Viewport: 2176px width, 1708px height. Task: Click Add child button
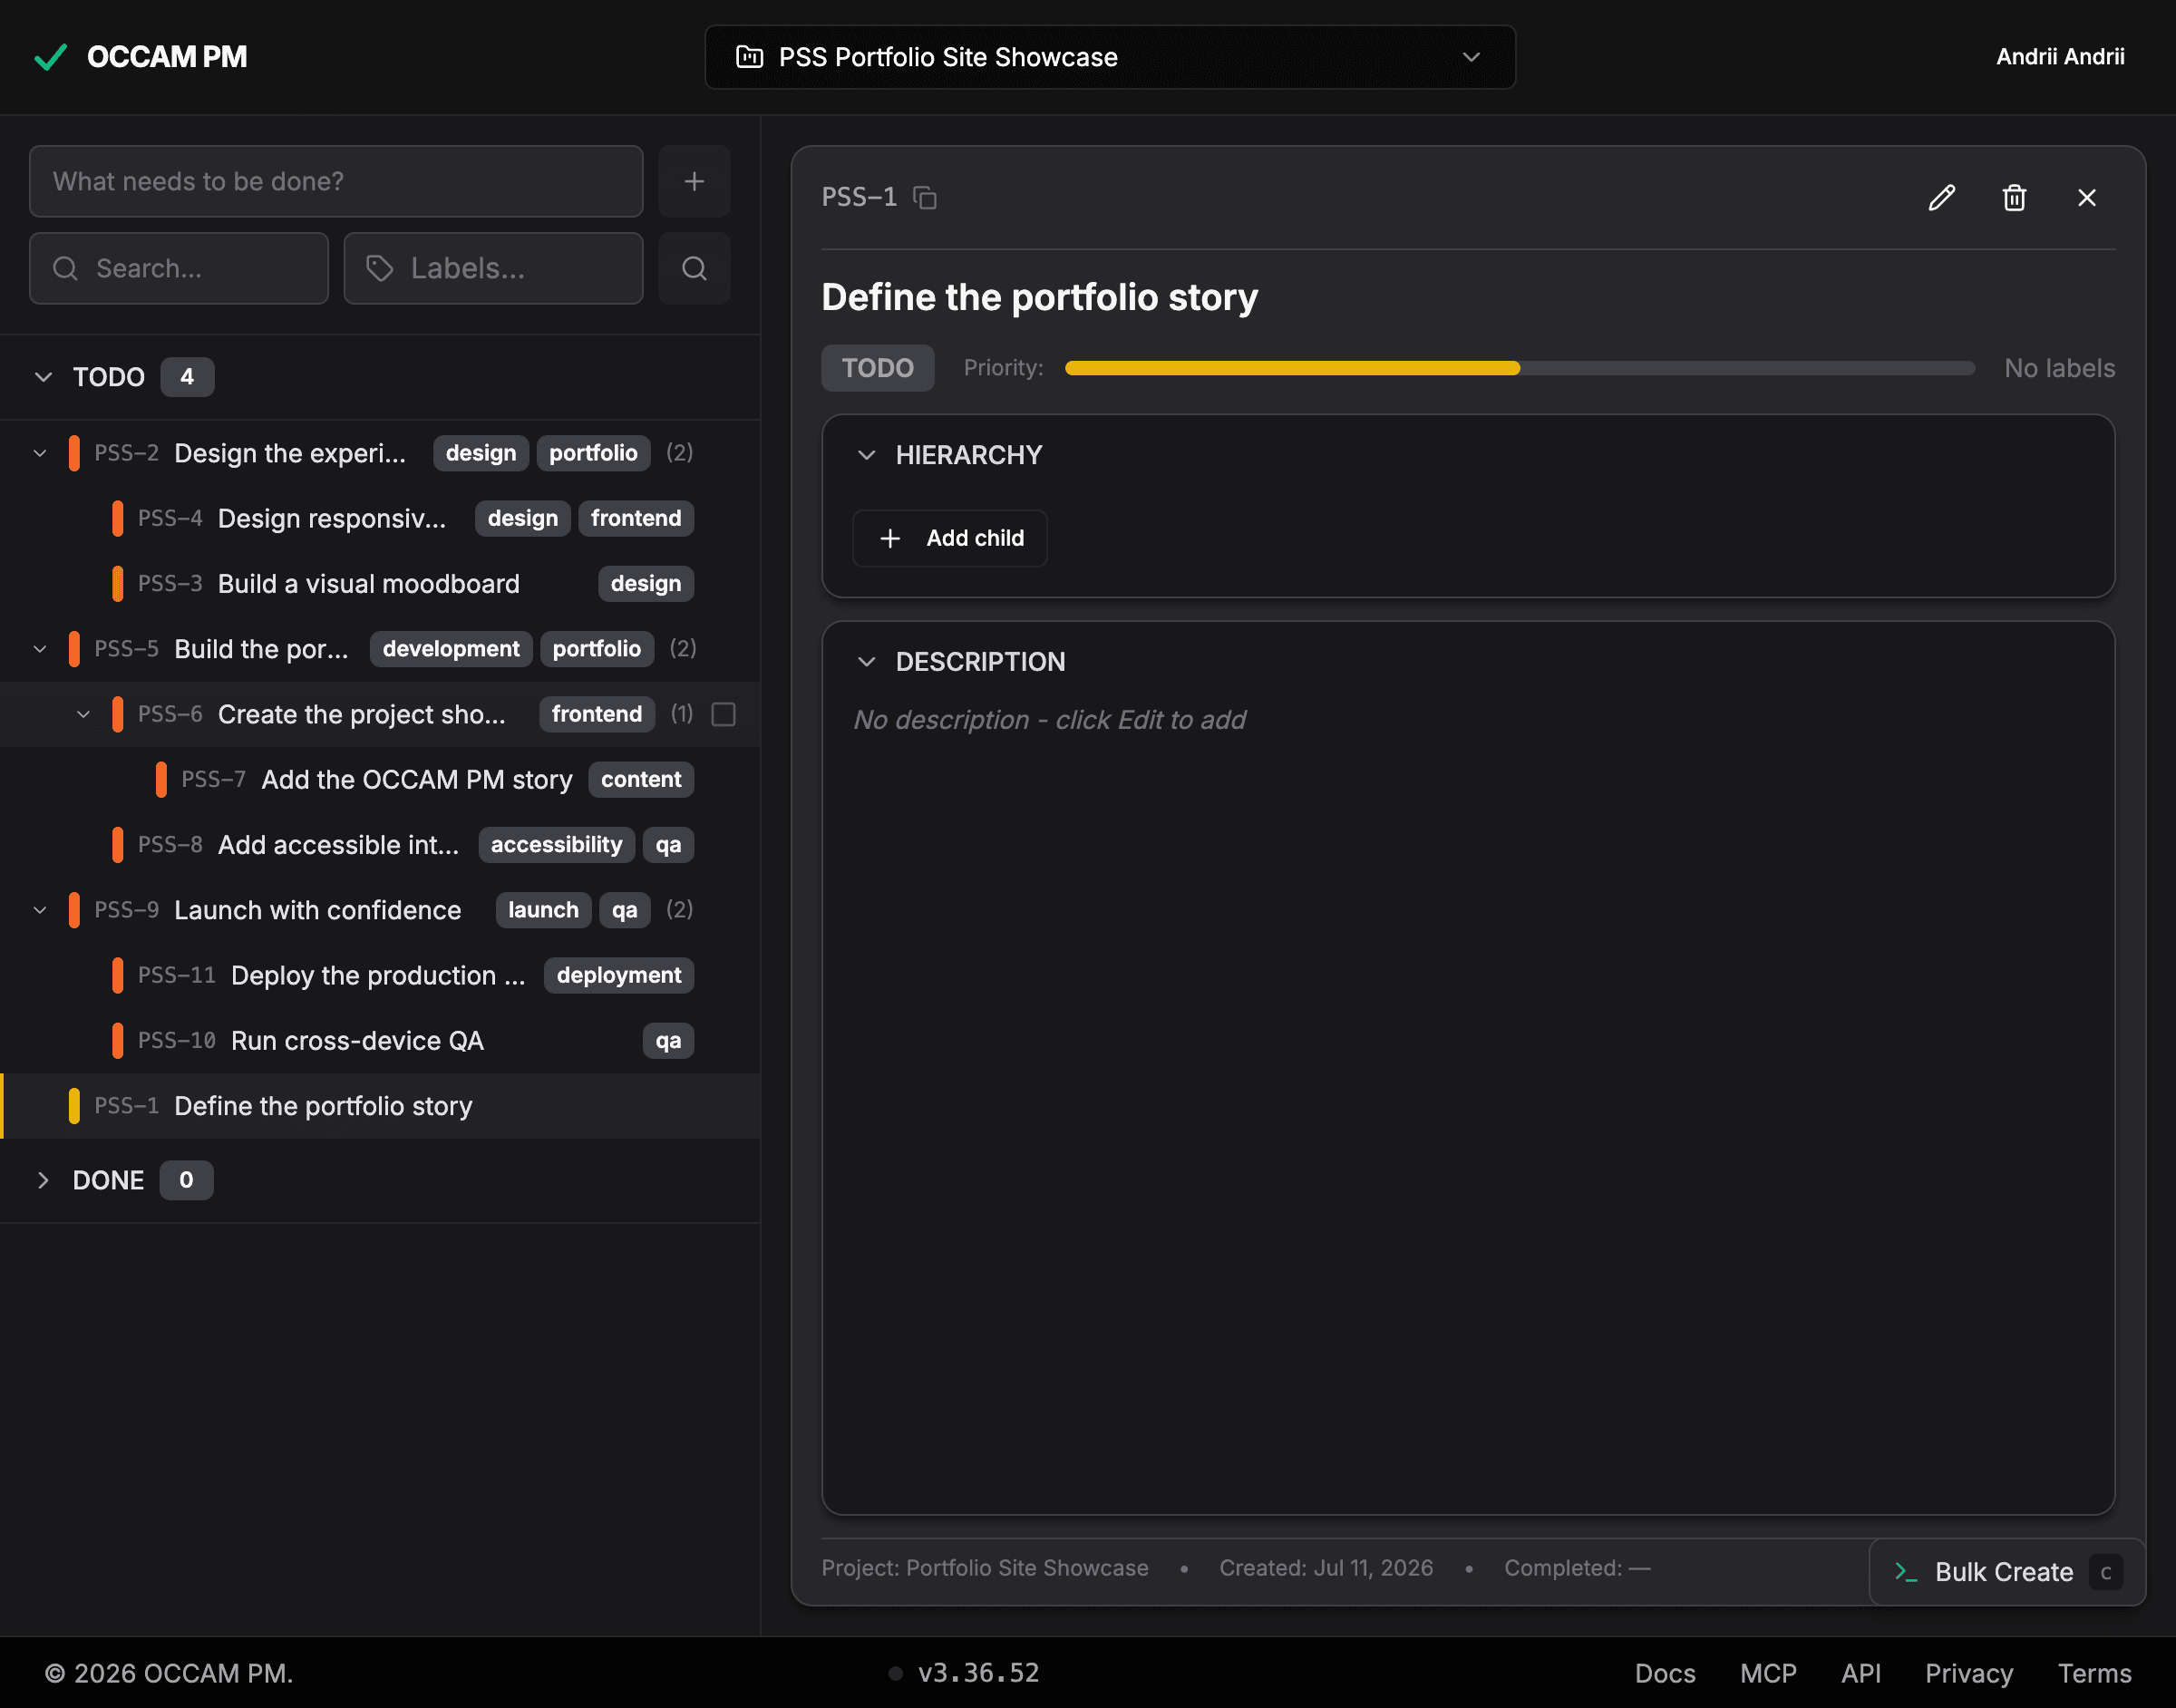click(950, 538)
